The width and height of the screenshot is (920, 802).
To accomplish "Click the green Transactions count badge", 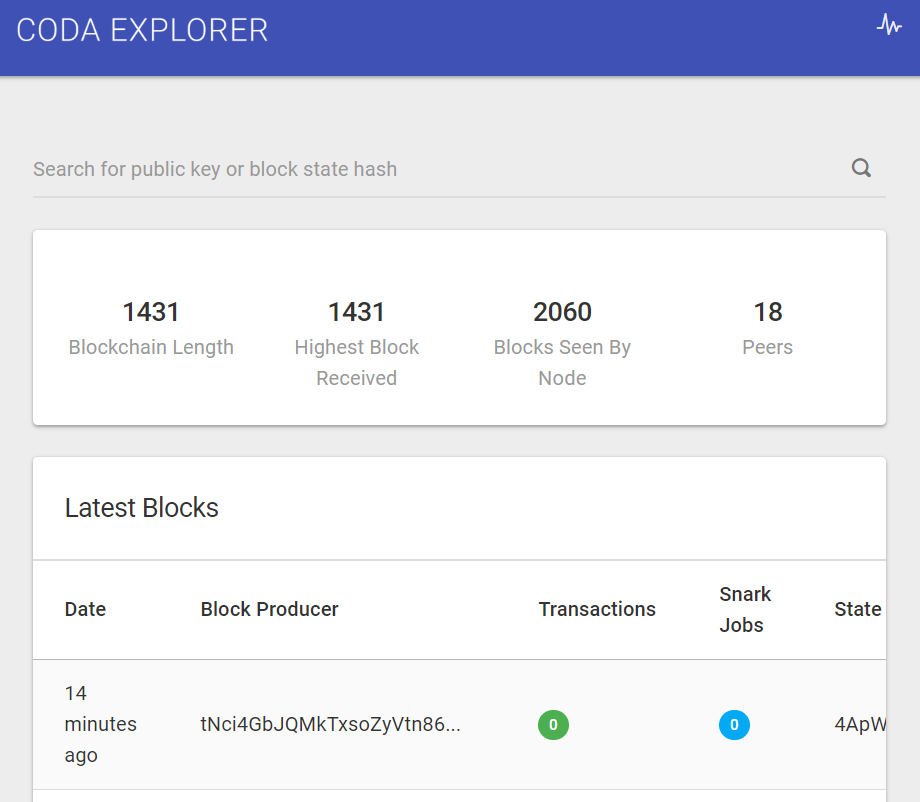I will (553, 725).
